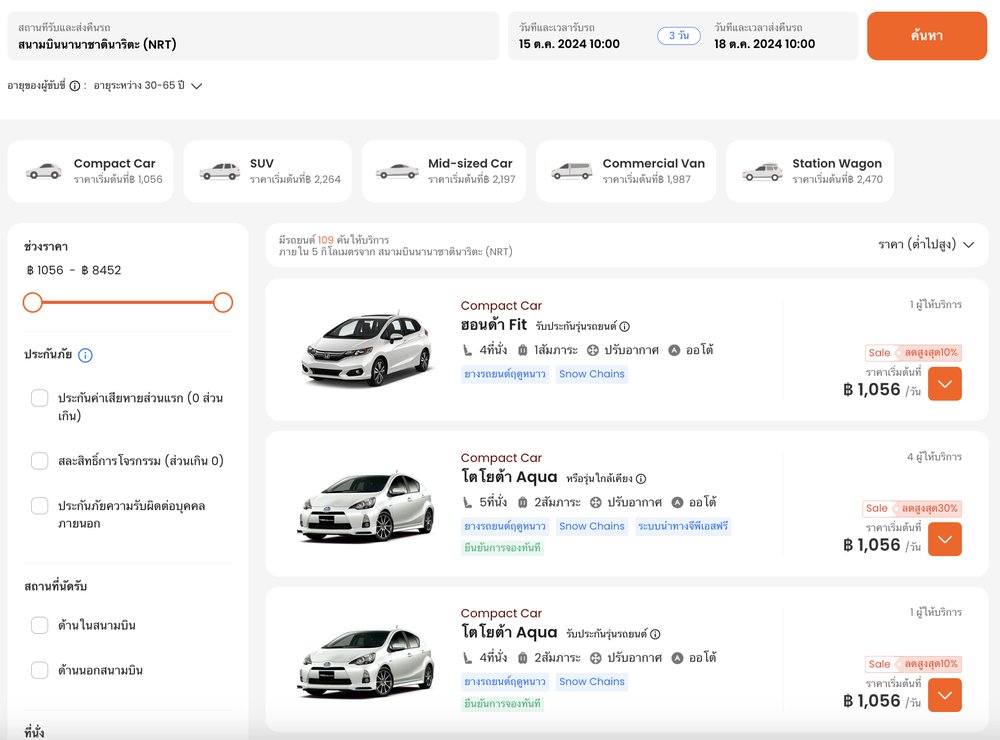Click the luggage icon beside 1สัมภาระ
This screenshot has height=740, width=1000.
522,350
